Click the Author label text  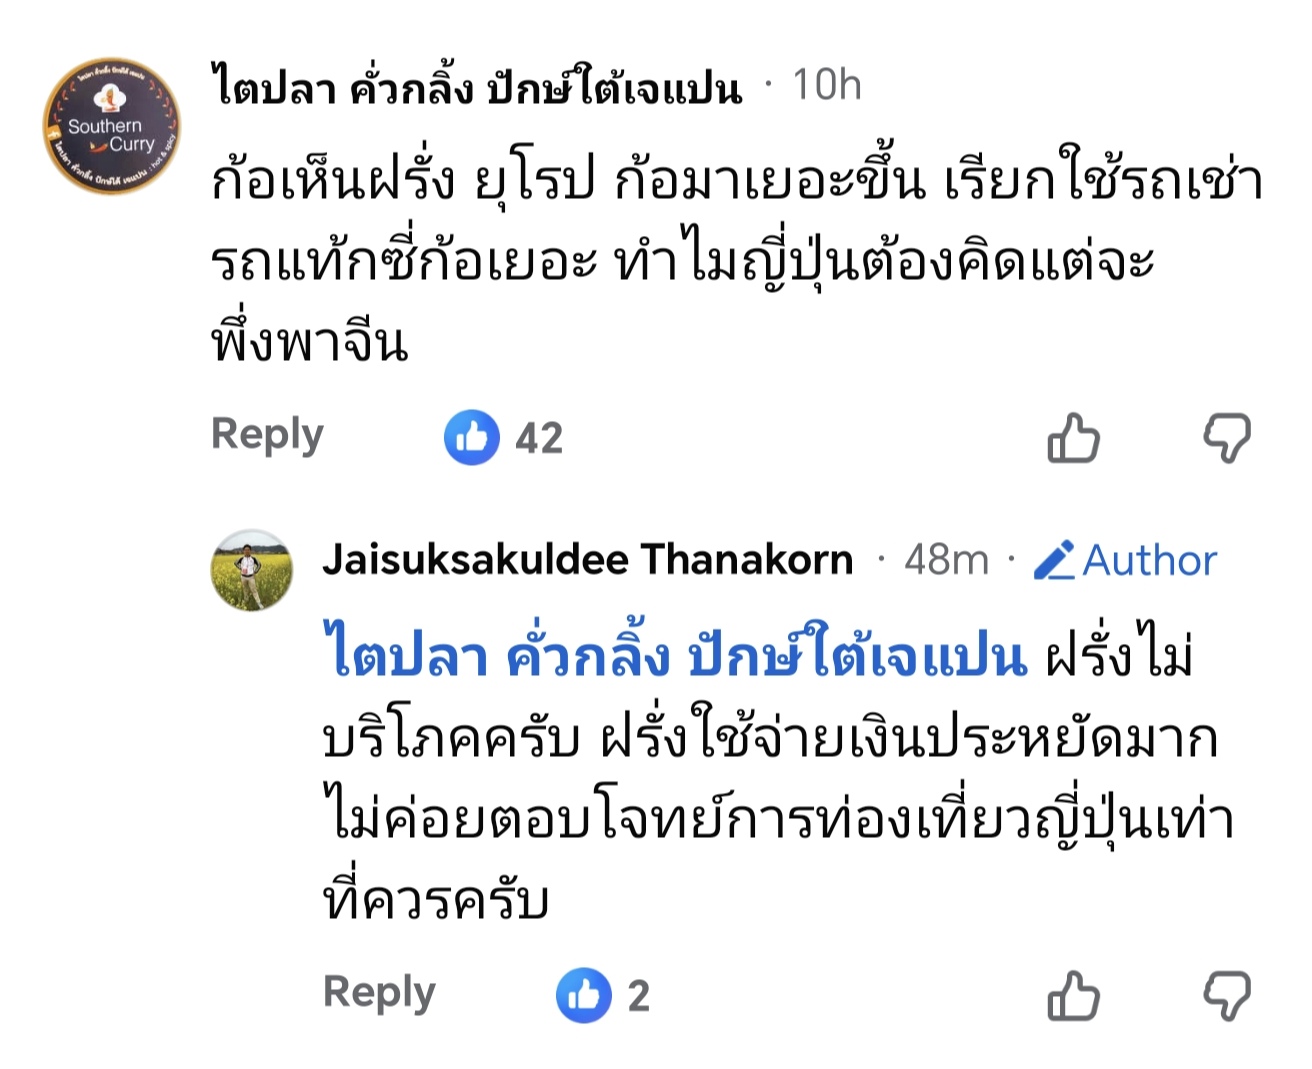(1149, 560)
